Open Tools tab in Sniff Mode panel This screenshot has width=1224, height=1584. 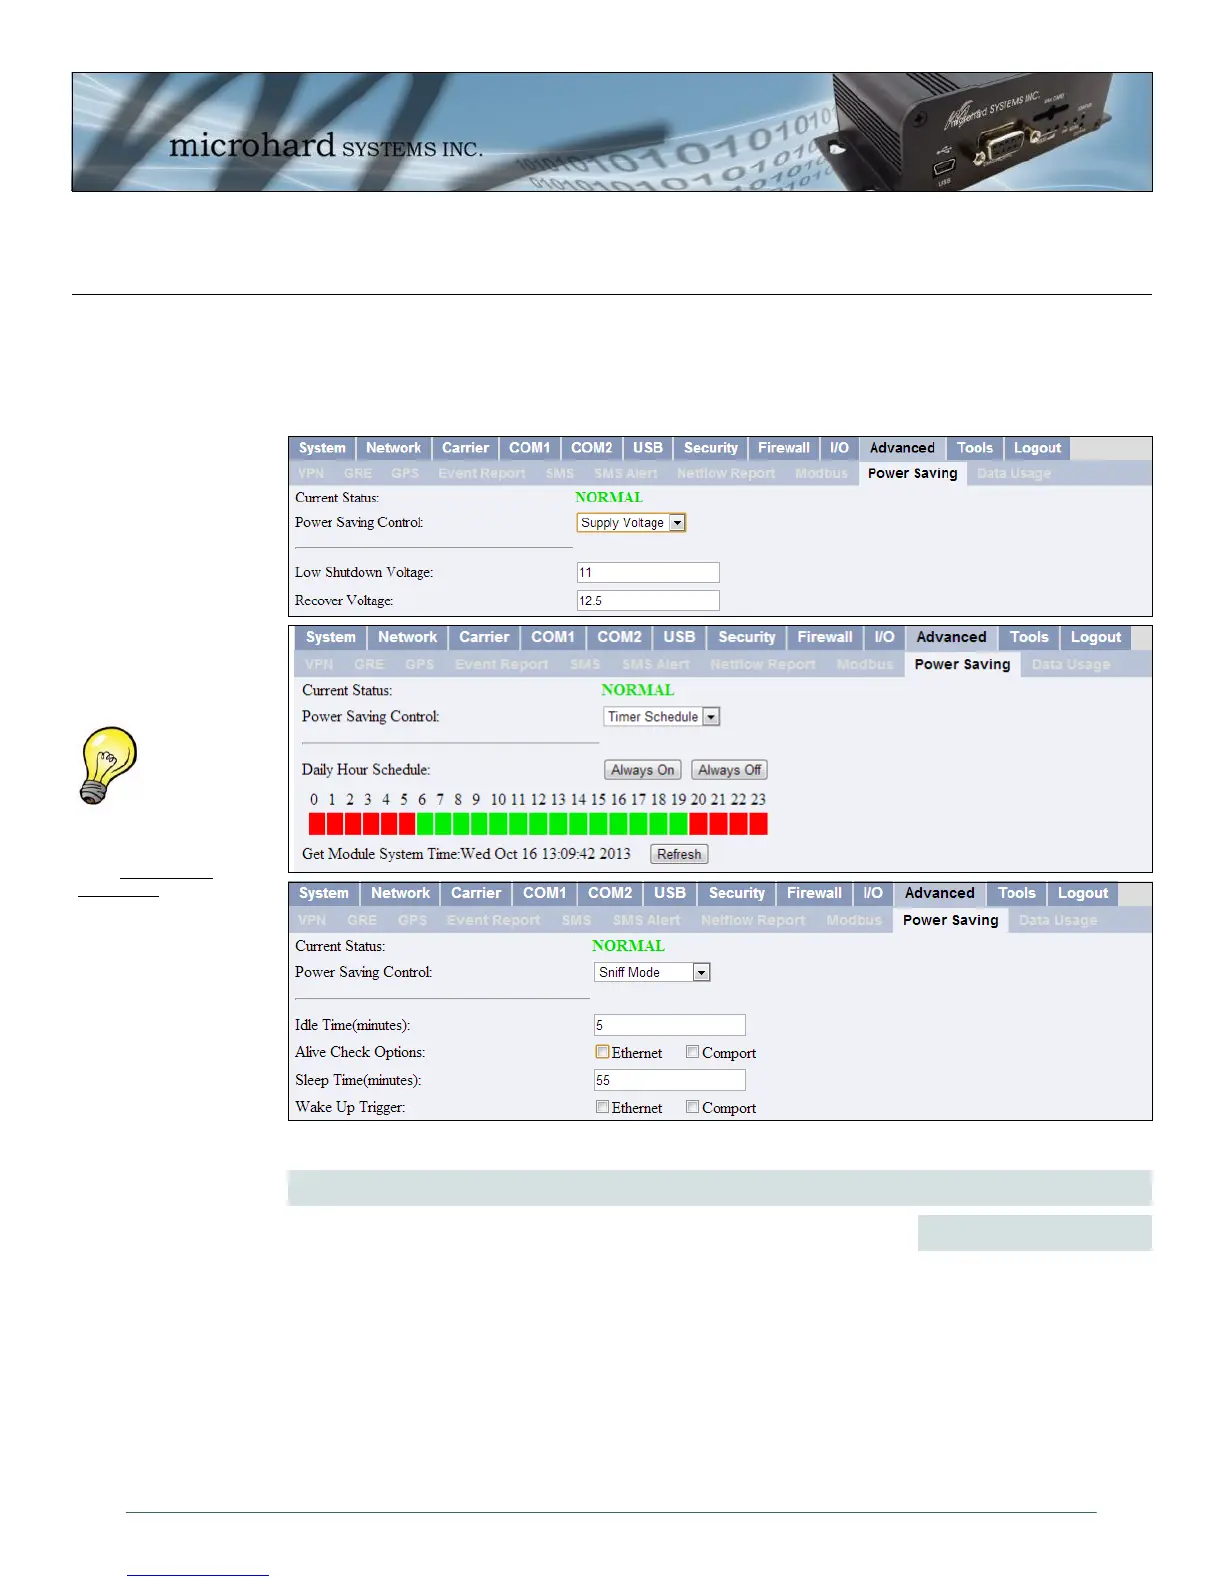1017,893
